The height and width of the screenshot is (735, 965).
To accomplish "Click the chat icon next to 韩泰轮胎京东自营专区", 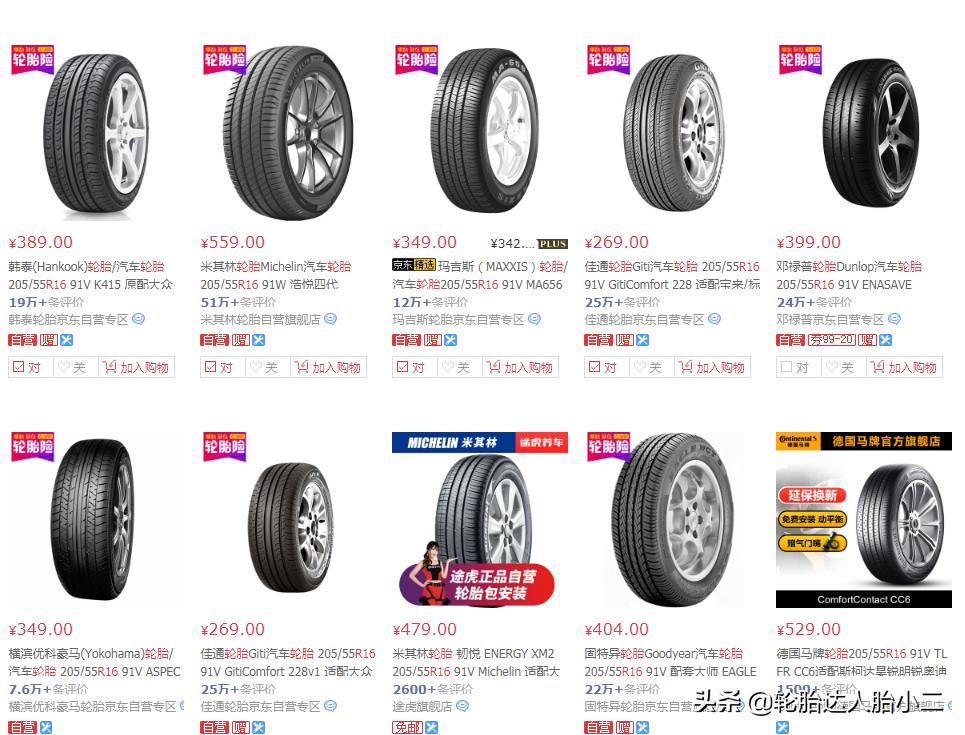I will click(x=138, y=319).
